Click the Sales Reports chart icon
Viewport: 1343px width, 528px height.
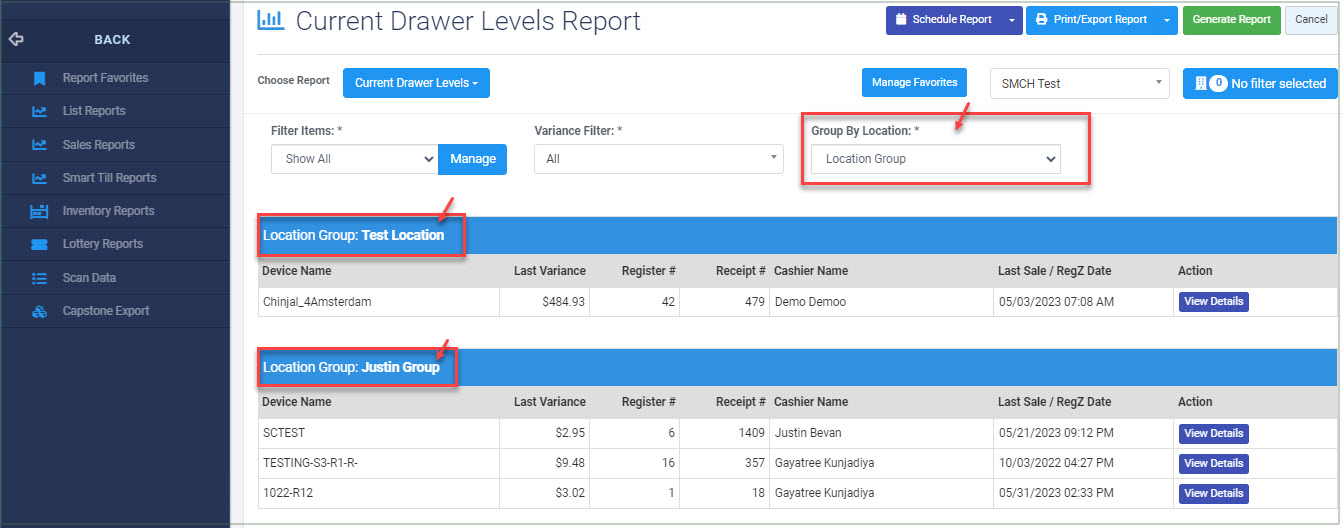point(39,145)
